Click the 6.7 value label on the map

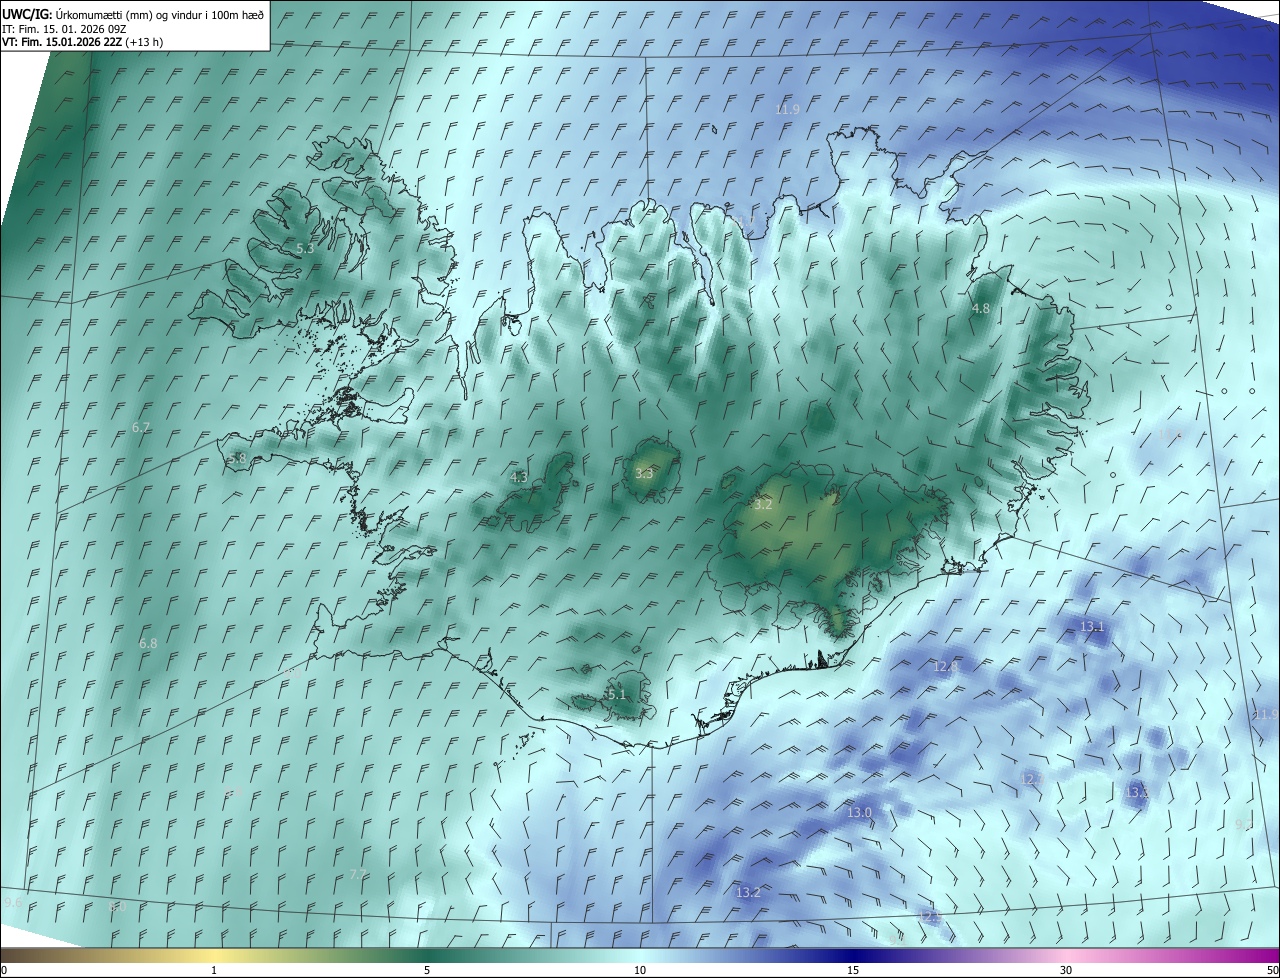[141, 427]
